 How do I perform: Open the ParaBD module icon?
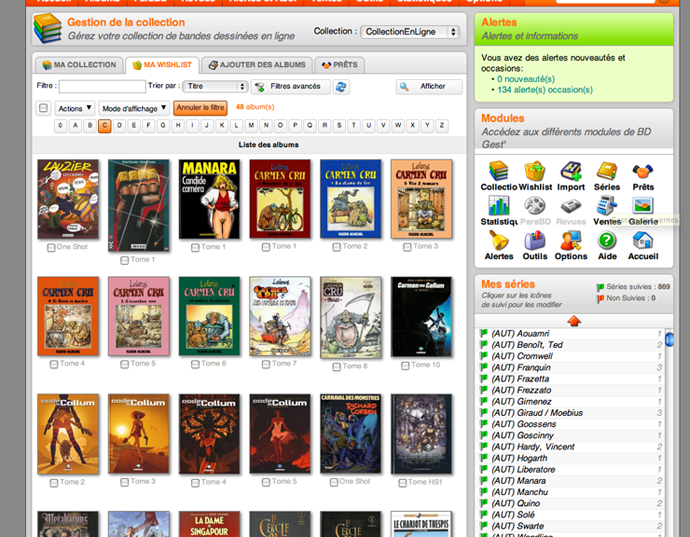tap(535, 206)
